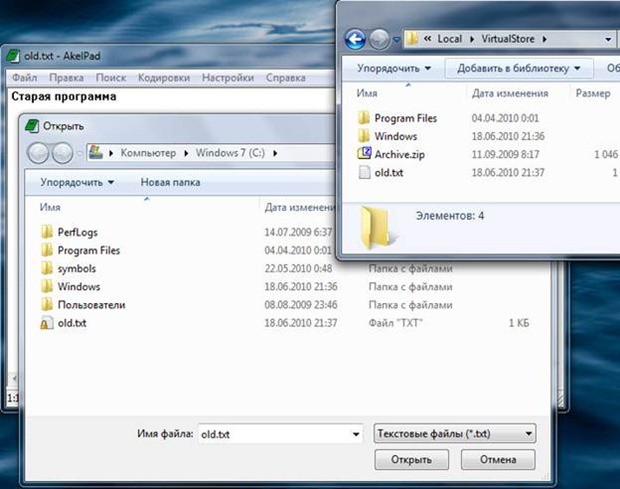620x489 pixels.
Task: Expand the Упорядочить dropdown in the Open dialog
Action: coord(77,182)
